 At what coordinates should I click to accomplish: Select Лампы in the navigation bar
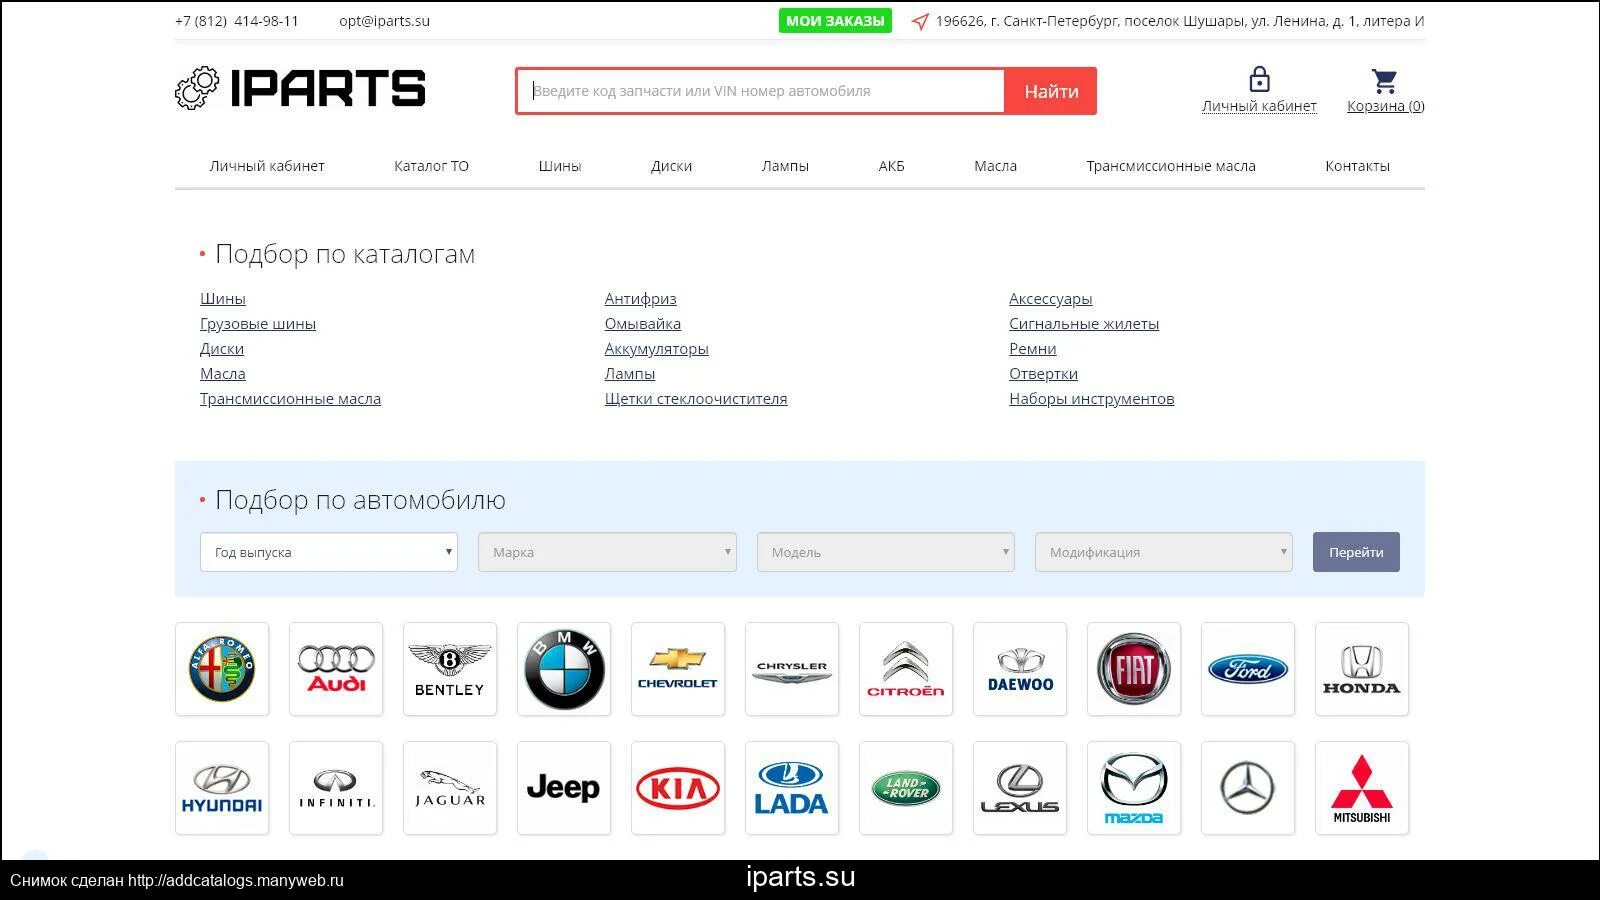(x=785, y=166)
